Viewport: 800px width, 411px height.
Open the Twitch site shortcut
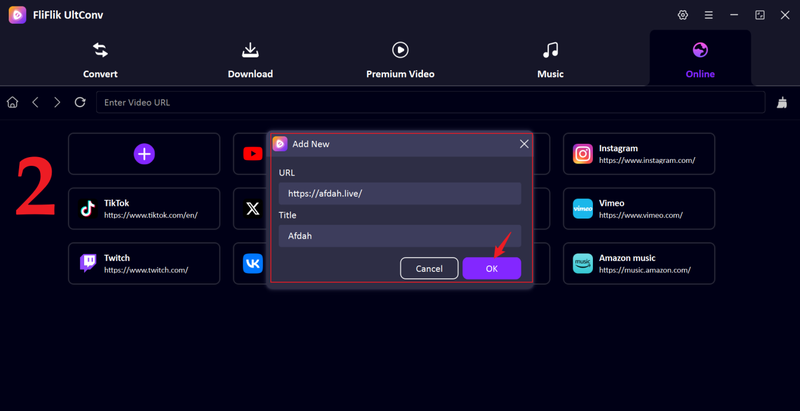coord(144,263)
